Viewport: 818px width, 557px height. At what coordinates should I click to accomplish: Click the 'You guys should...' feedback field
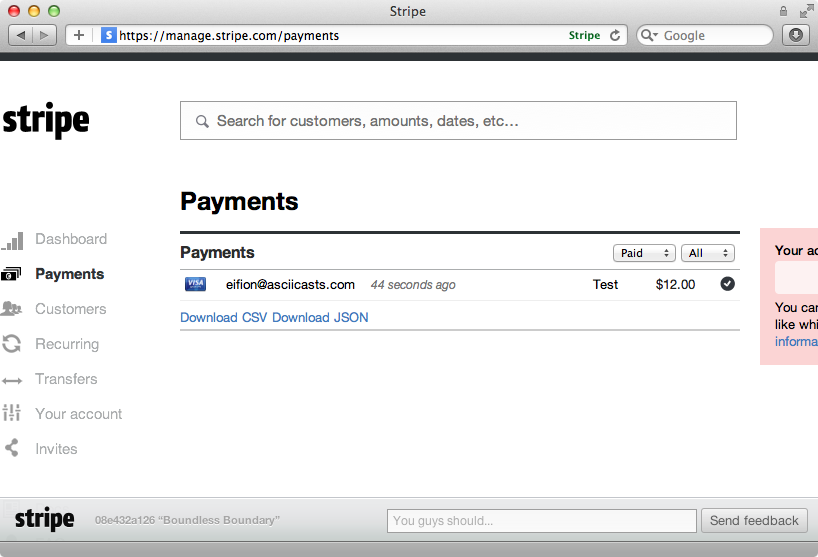pos(542,520)
